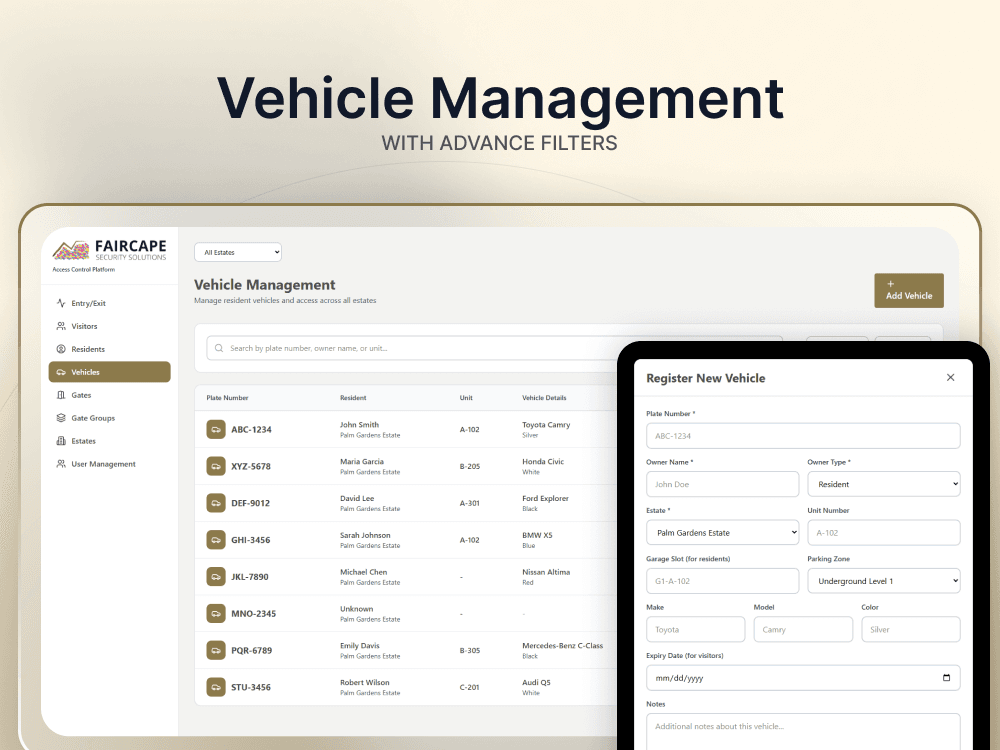Click vehicle details Audi Q5
1000x750 pixels.
pos(536,682)
